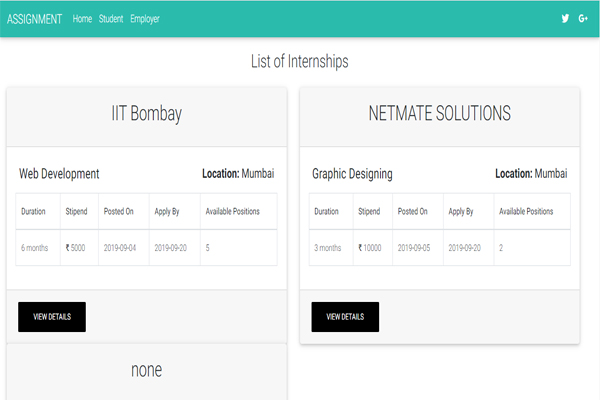
Task: Open the Student nav item
Action: point(111,19)
